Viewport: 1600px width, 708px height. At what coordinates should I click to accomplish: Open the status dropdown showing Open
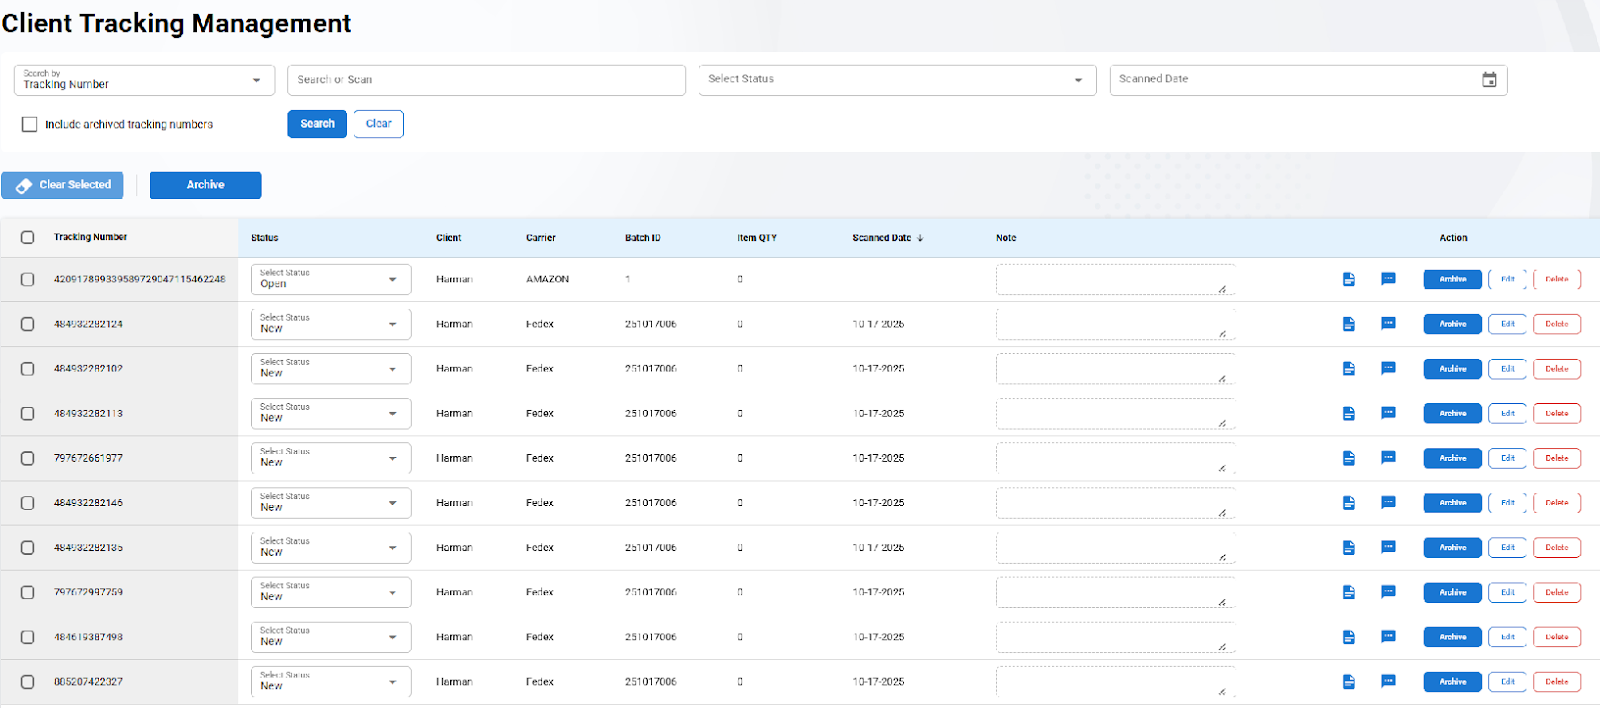(330, 279)
